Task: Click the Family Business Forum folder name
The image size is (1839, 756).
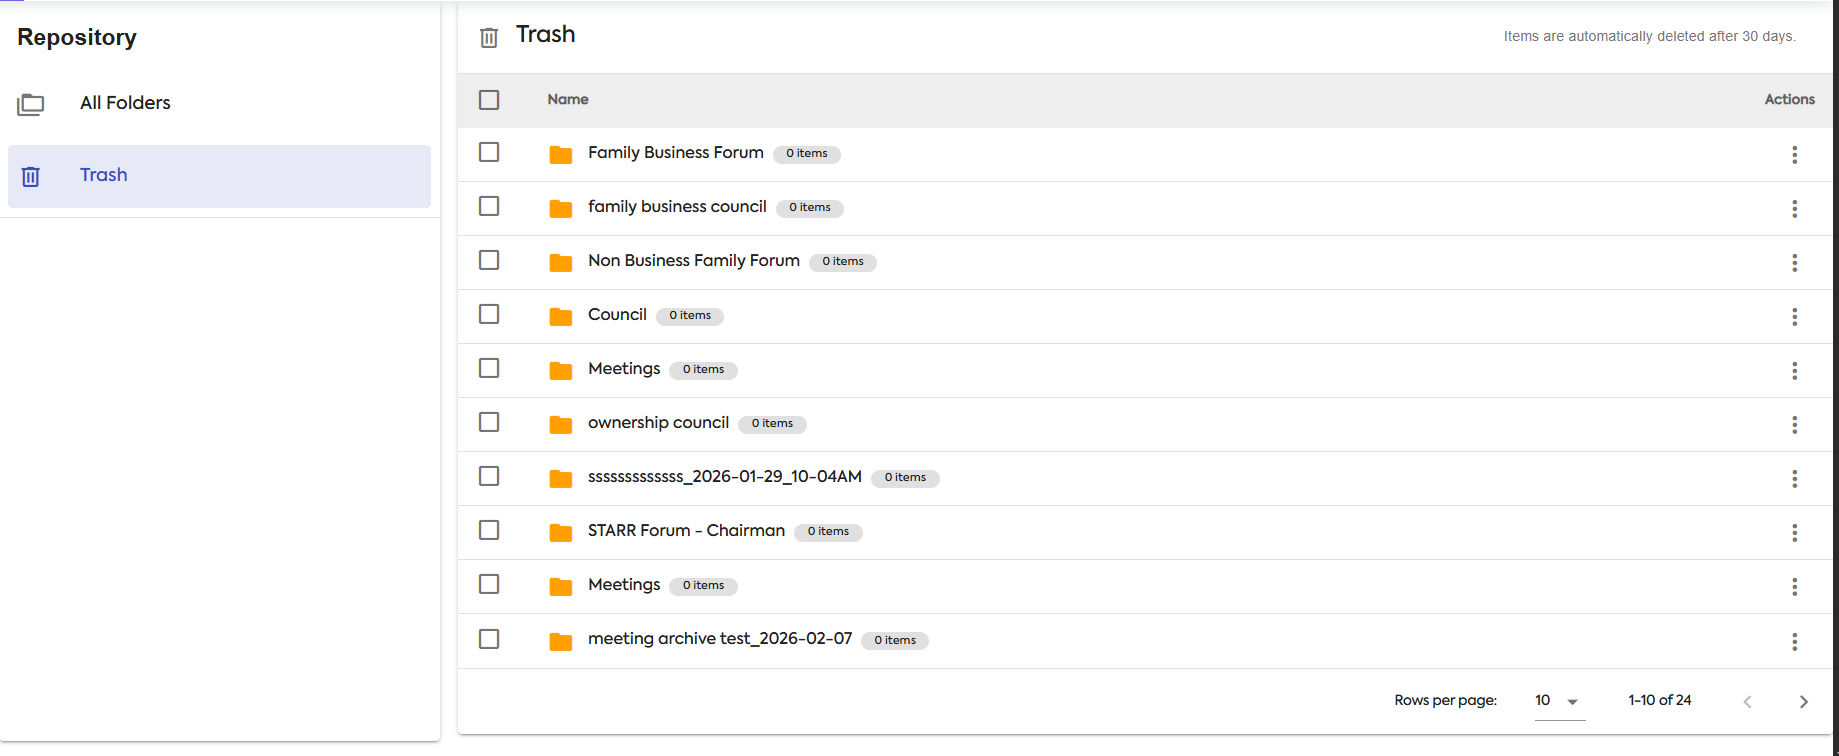Action: 676,152
